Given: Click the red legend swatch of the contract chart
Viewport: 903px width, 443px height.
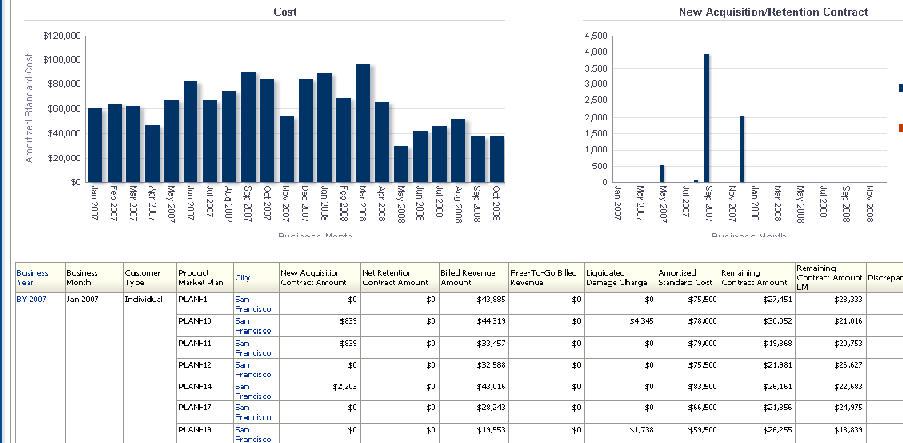Looking at the screenshot, I should coord(900,128).
